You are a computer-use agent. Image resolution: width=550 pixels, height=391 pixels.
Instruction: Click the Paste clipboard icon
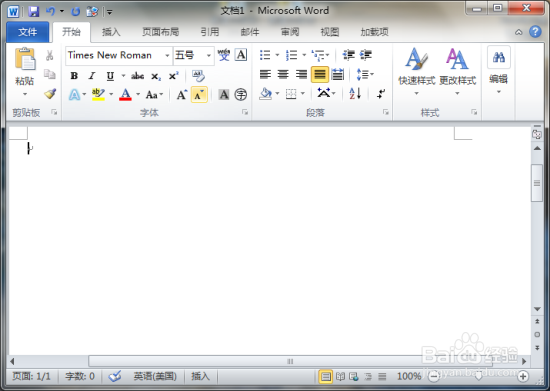[x=25, y=59]
